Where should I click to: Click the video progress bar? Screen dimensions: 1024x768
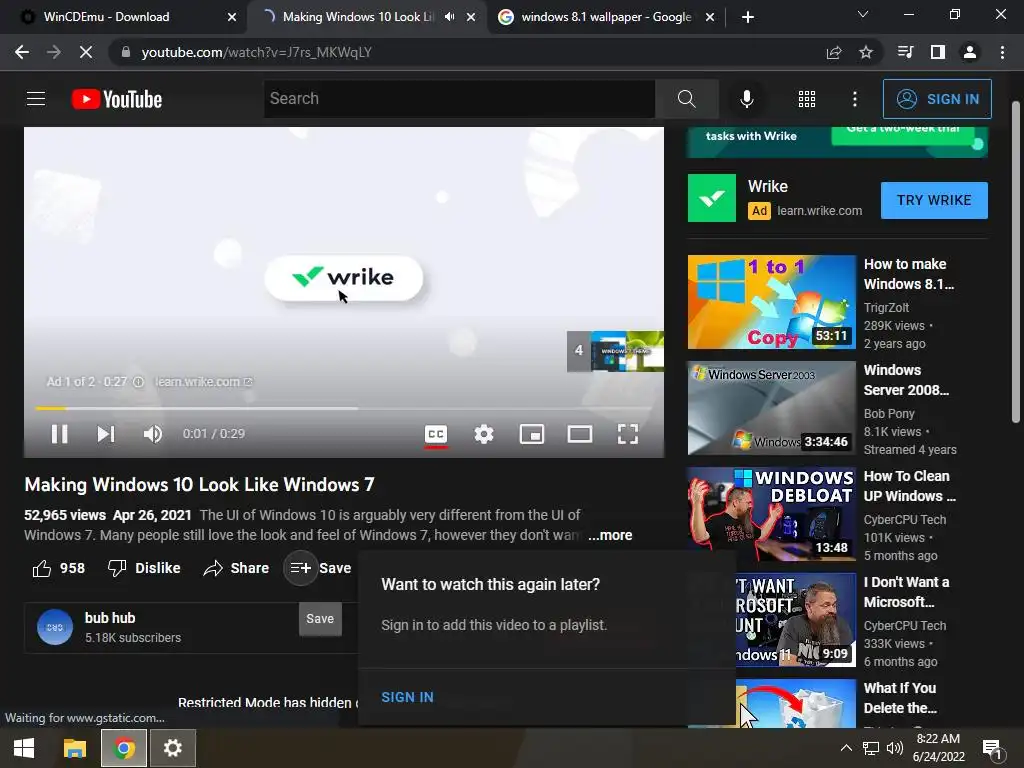point(344,408)
